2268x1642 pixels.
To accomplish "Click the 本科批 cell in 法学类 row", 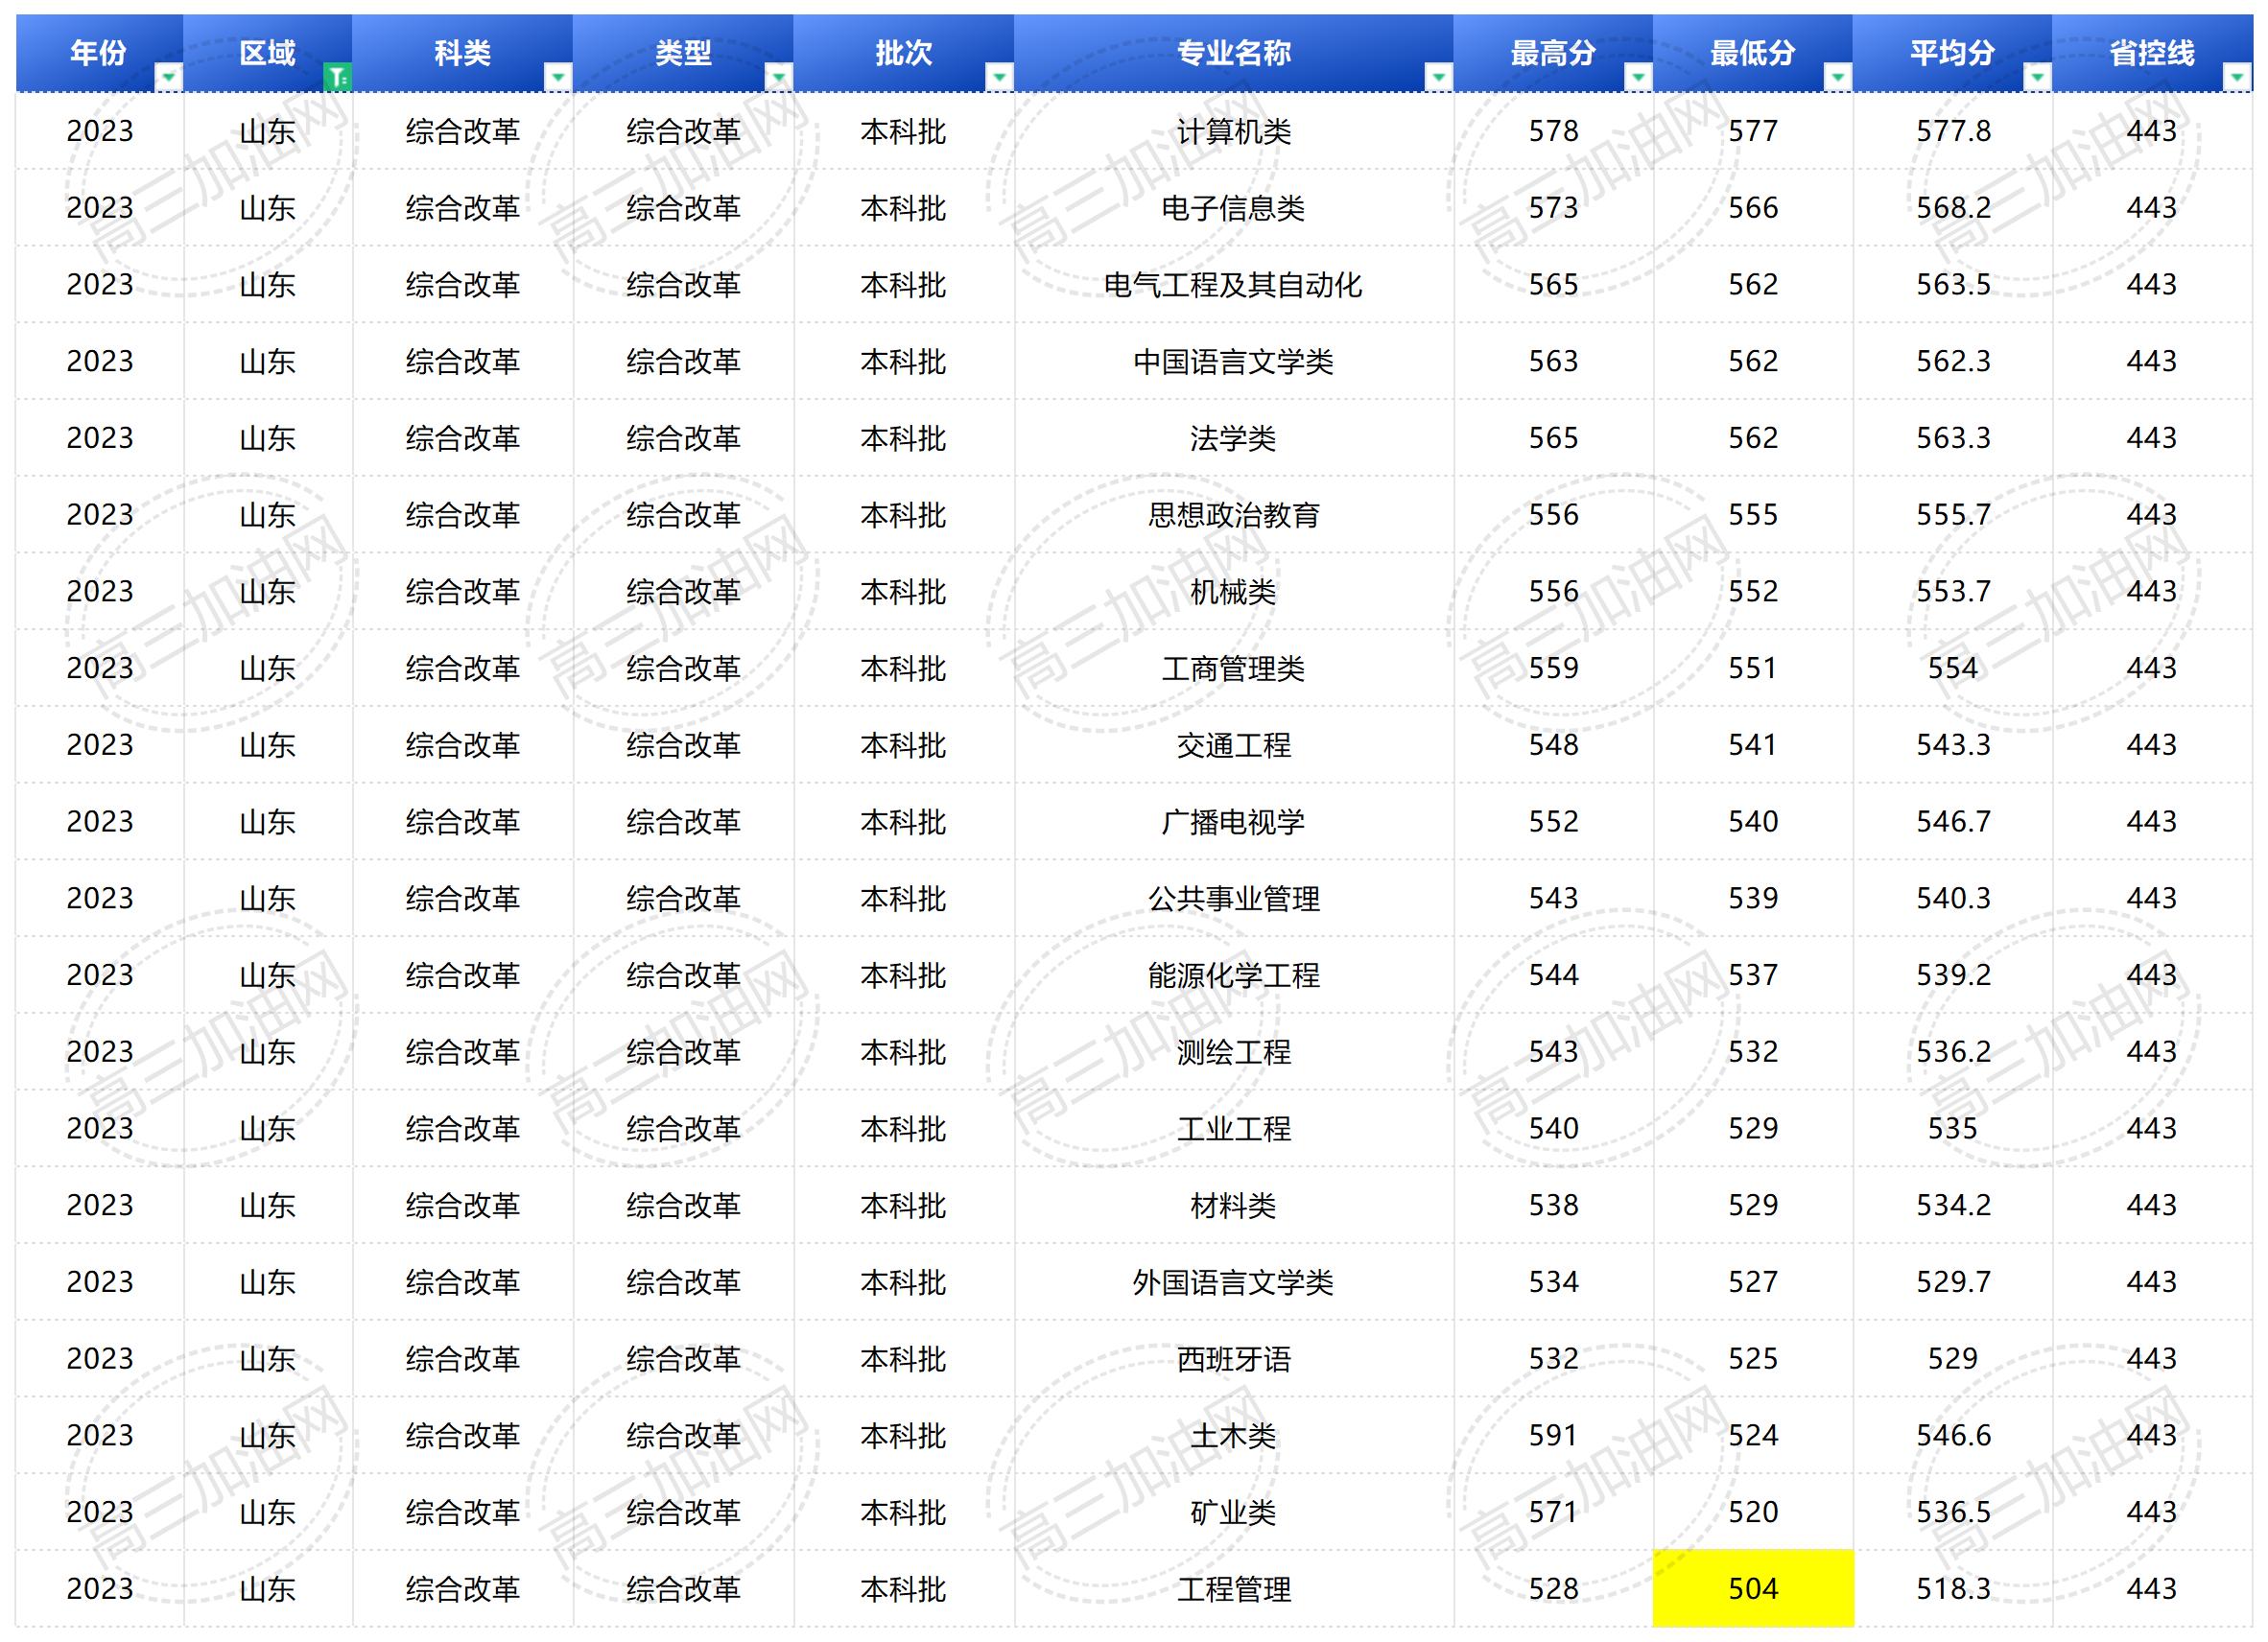I will 904,438.
